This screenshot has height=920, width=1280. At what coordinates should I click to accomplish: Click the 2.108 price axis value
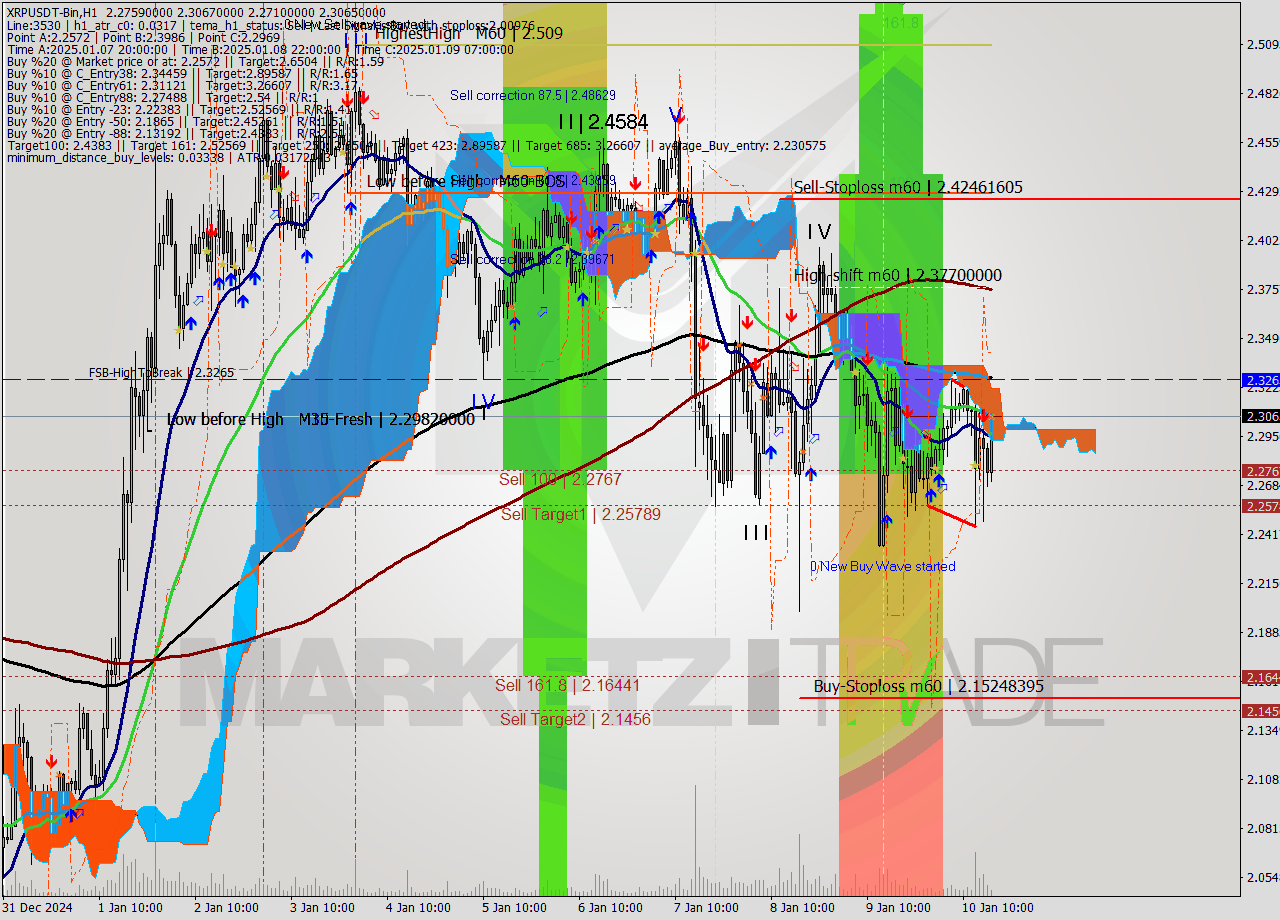click(1261, 779)
